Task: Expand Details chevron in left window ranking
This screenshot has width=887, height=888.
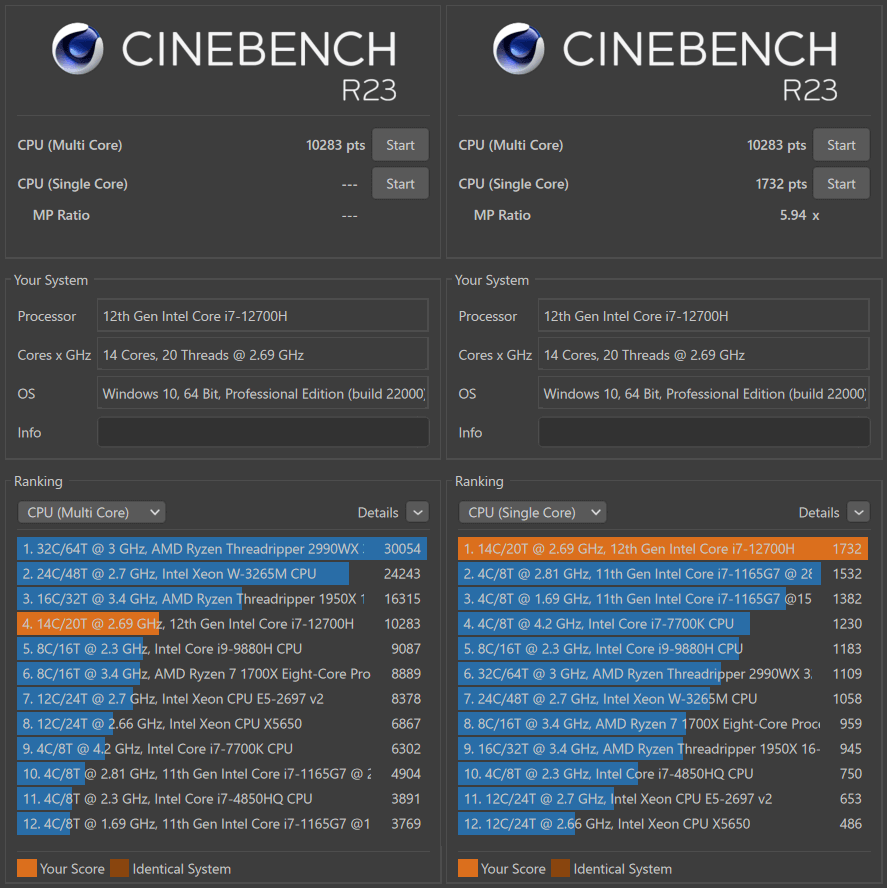Action: pyautogui.click(x=417, y=513)
